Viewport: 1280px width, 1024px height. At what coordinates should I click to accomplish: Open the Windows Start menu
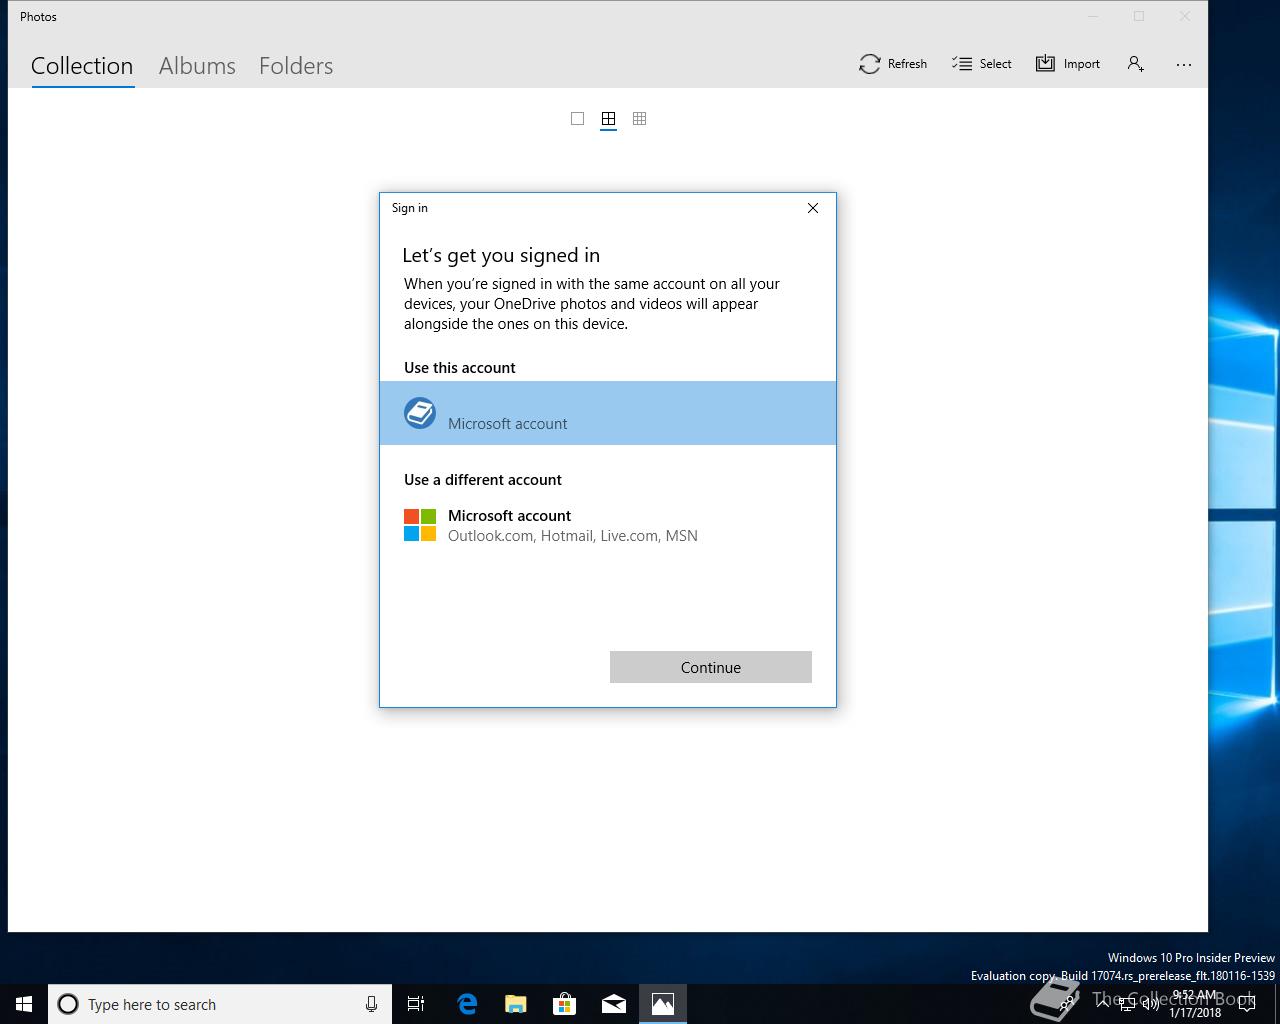pos(24,1004)
